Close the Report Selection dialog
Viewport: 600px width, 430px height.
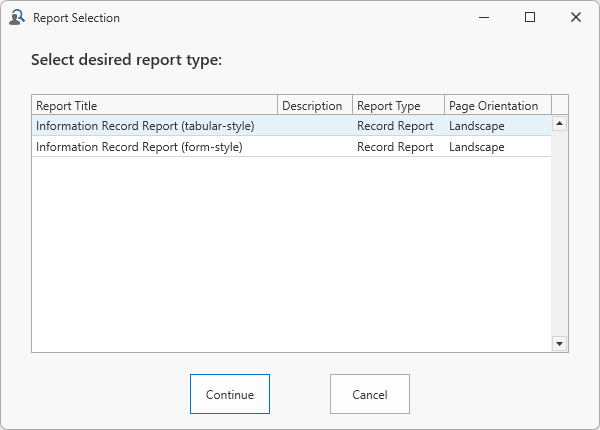click(x=576, y=17)
